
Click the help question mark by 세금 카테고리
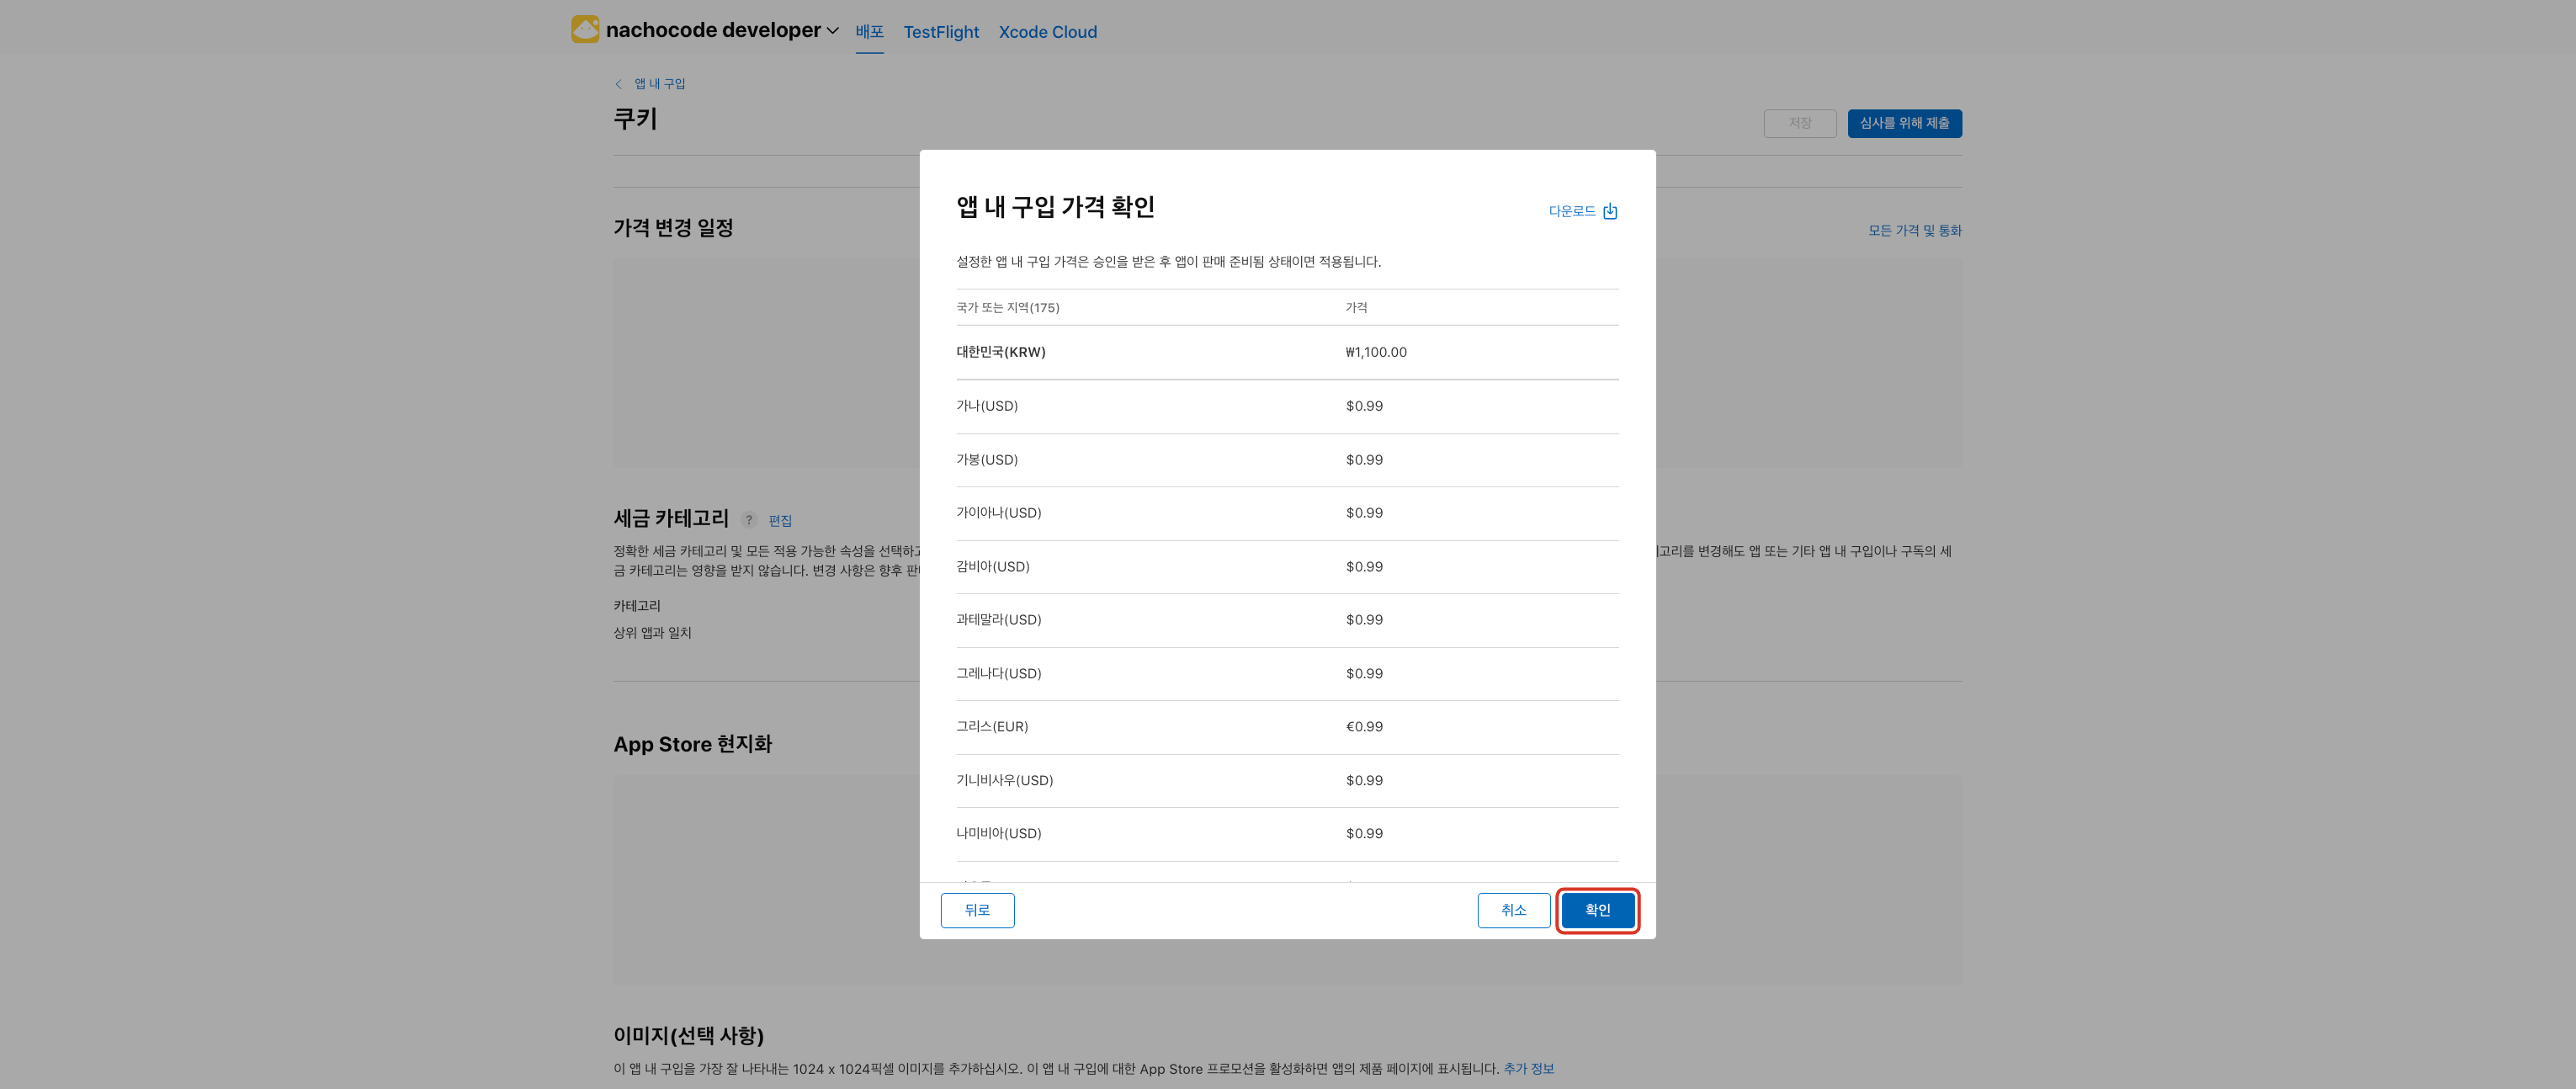point(748,520)
